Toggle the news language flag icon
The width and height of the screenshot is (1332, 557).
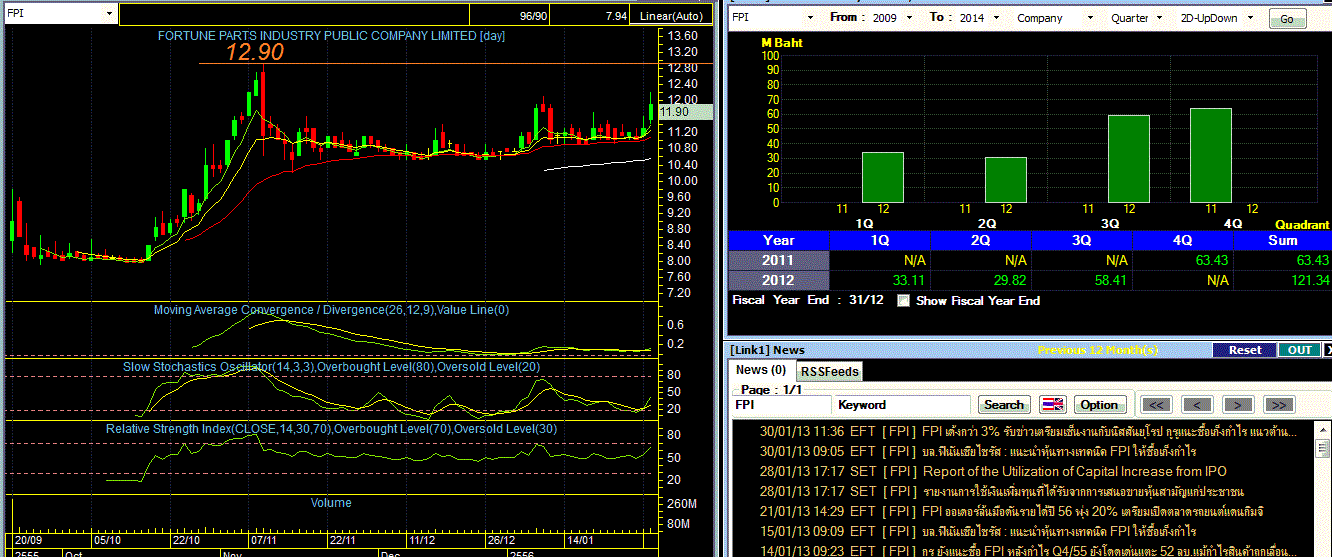[x=1053, y=404]
